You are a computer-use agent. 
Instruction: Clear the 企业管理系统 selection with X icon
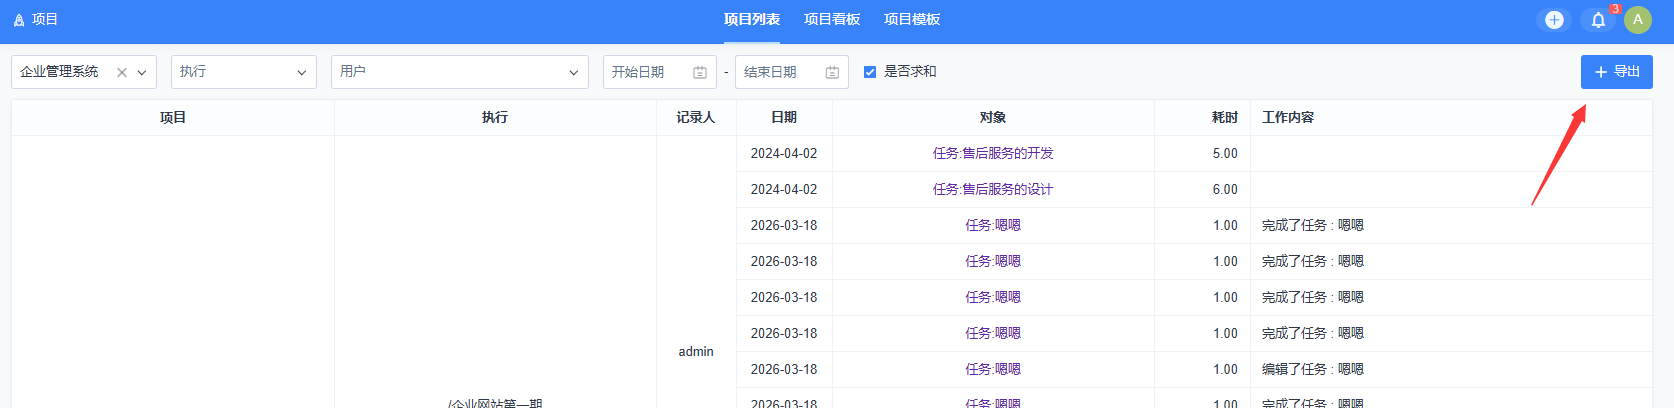pos(122,72)
